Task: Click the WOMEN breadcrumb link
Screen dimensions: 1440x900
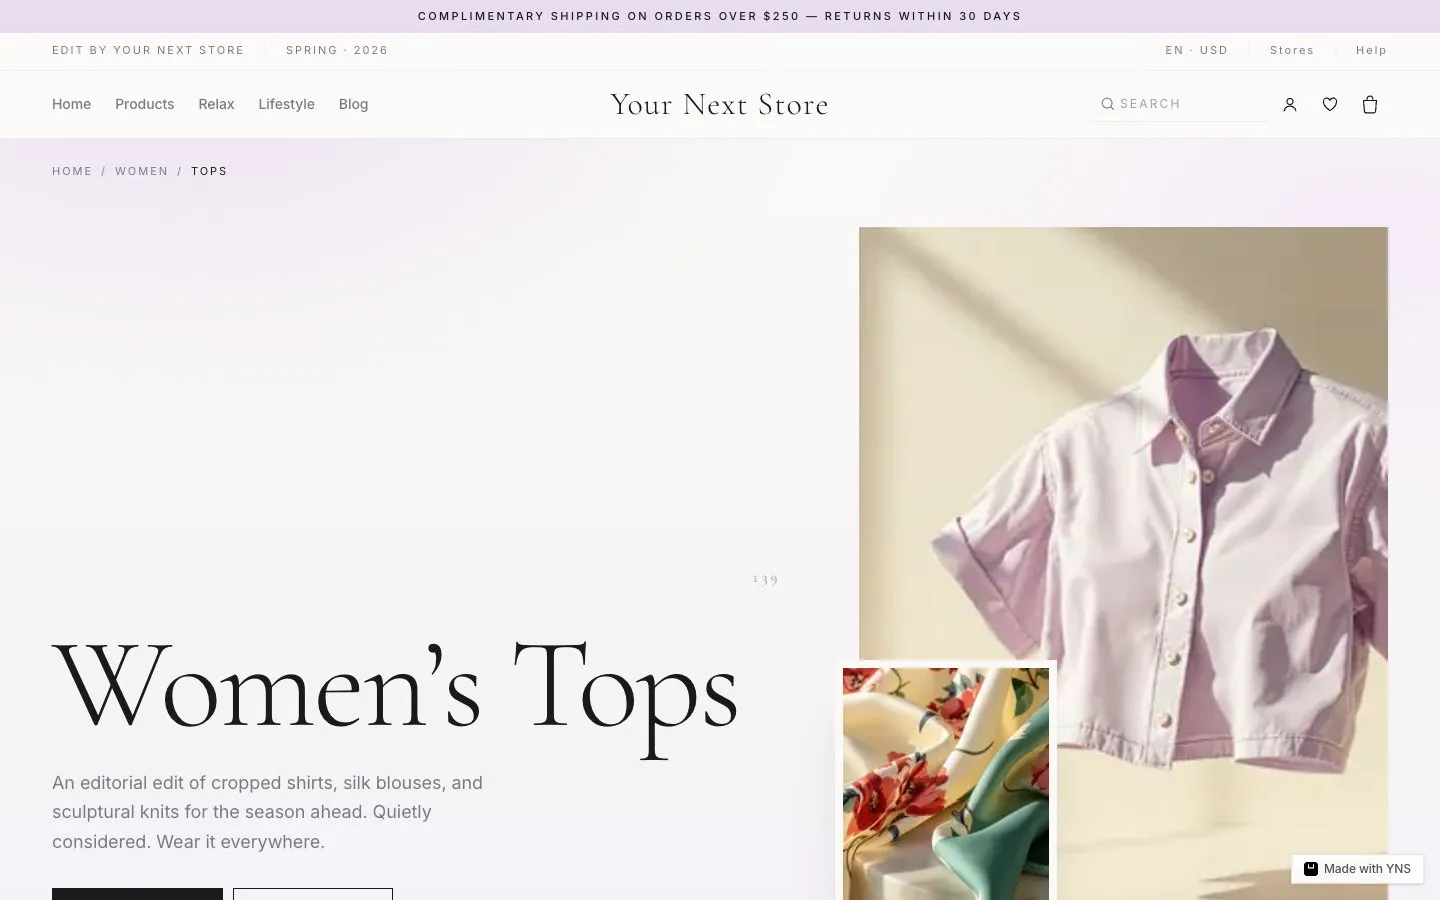Action: [141, 171]
